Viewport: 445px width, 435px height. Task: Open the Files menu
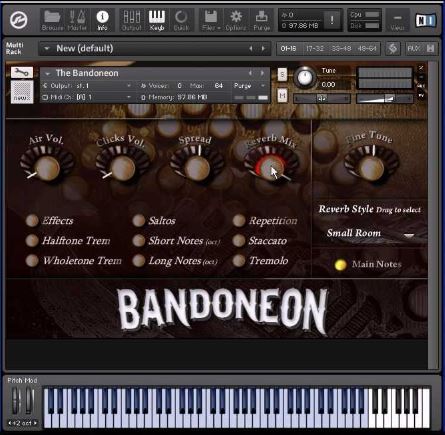coord(211,20)
